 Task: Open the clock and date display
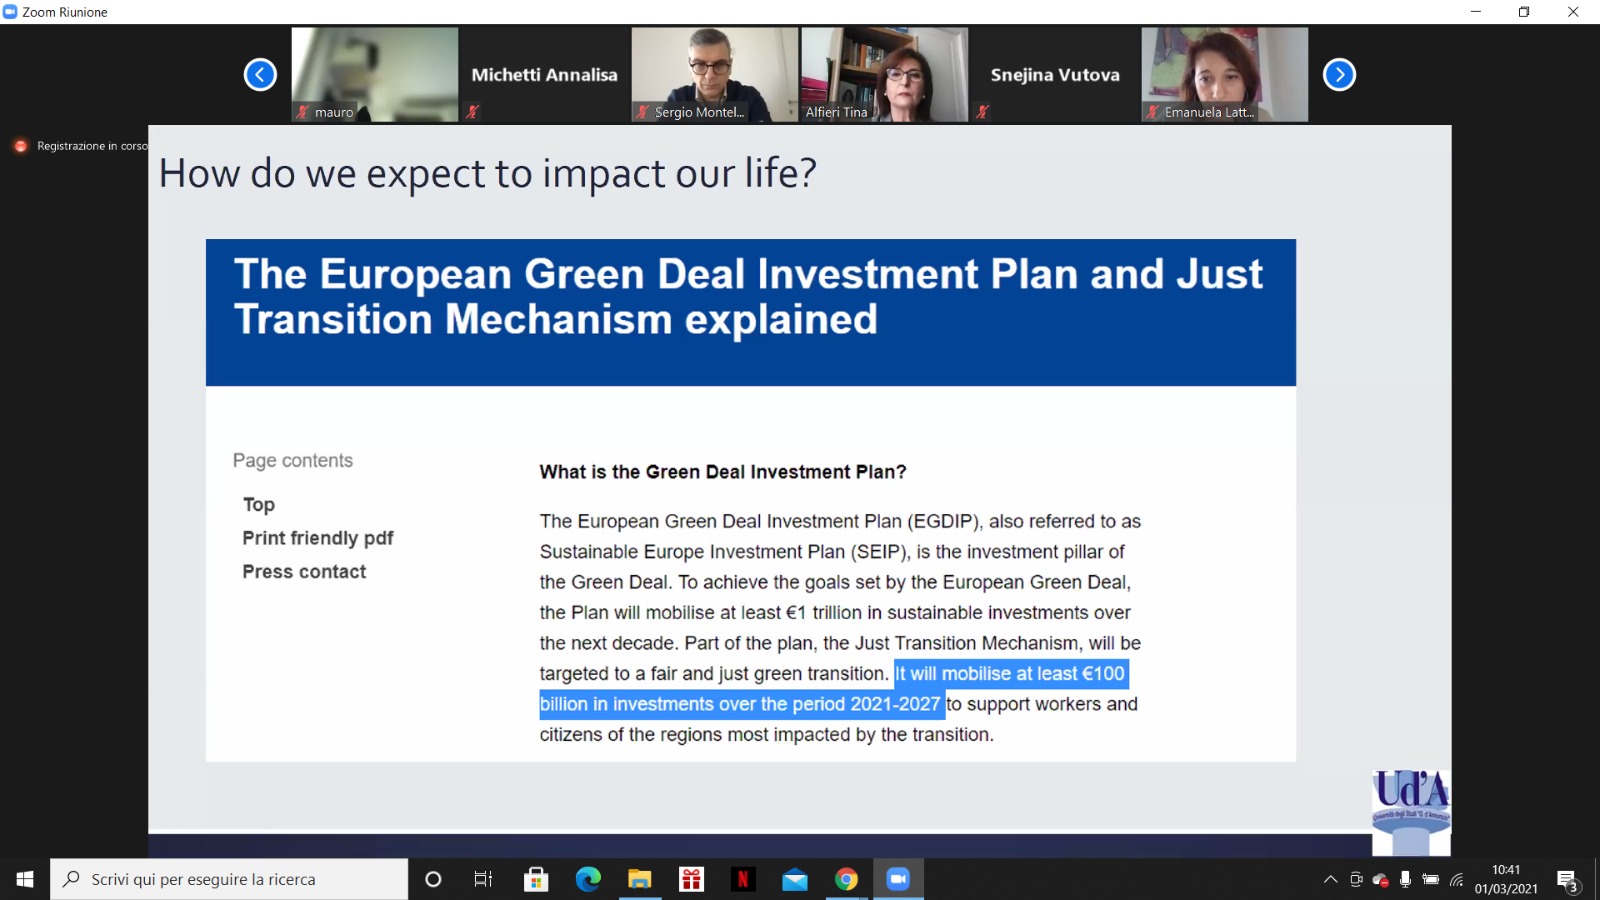(x=1506, y=879)
